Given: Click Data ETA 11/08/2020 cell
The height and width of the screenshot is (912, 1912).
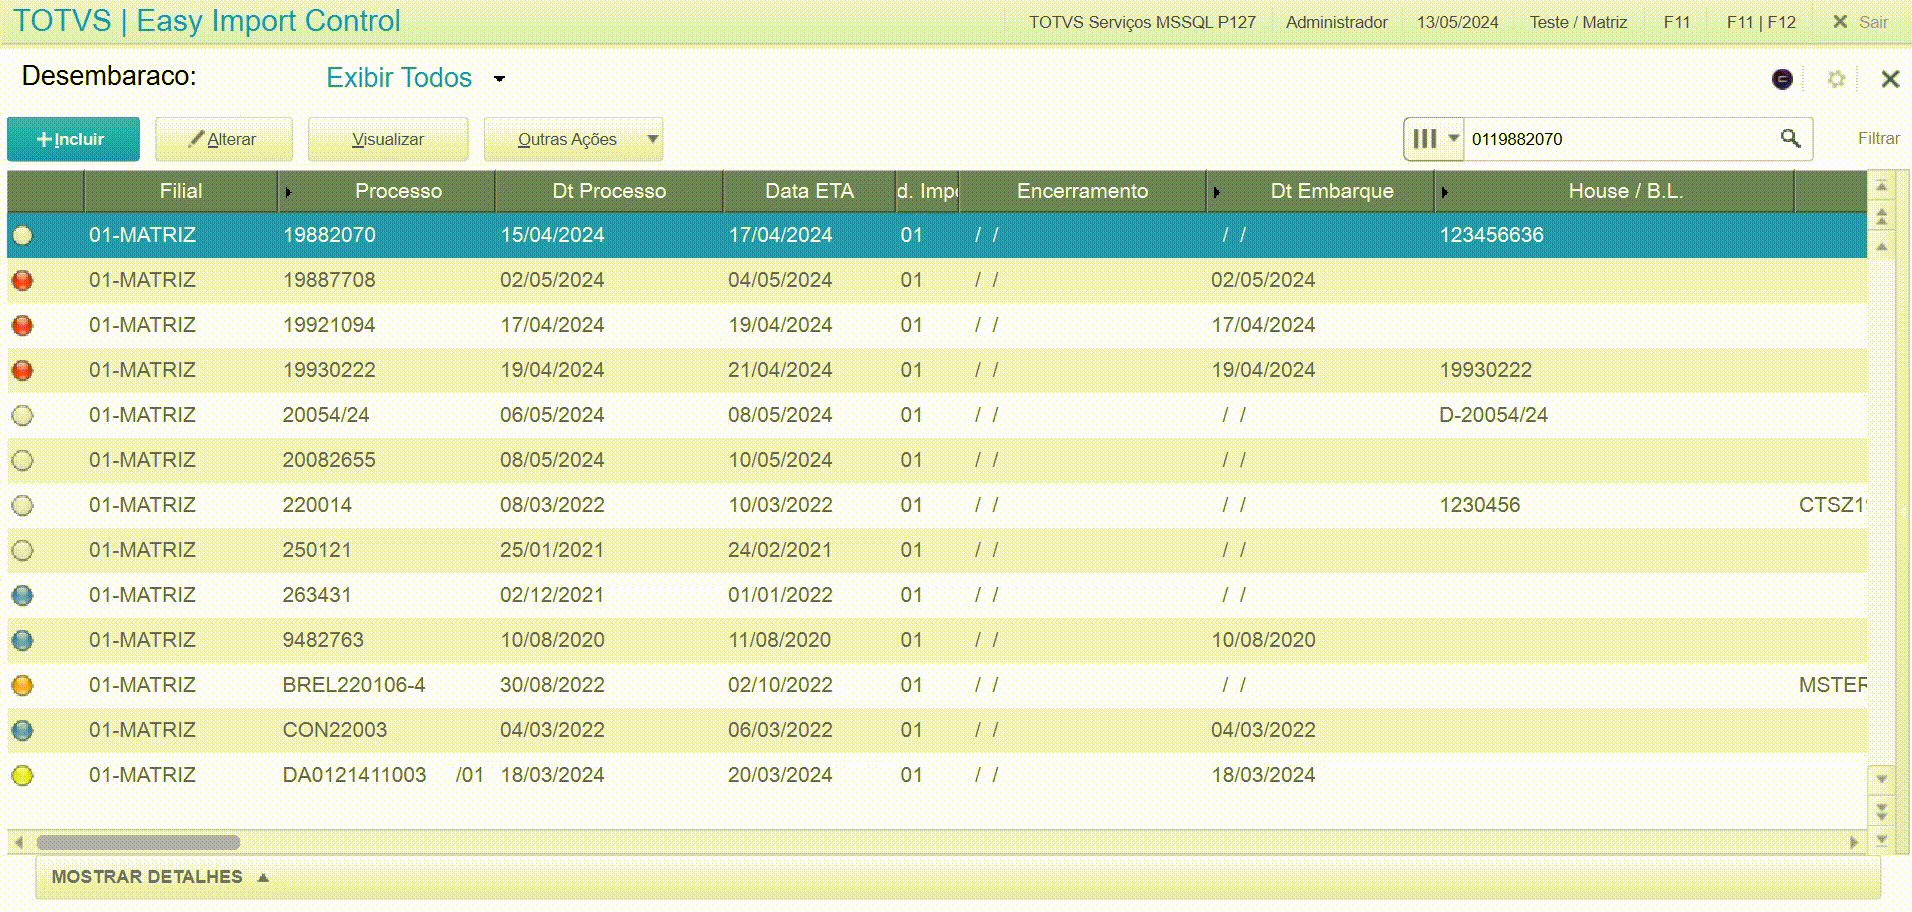Looking at the screenshot, I should [779, 640].
